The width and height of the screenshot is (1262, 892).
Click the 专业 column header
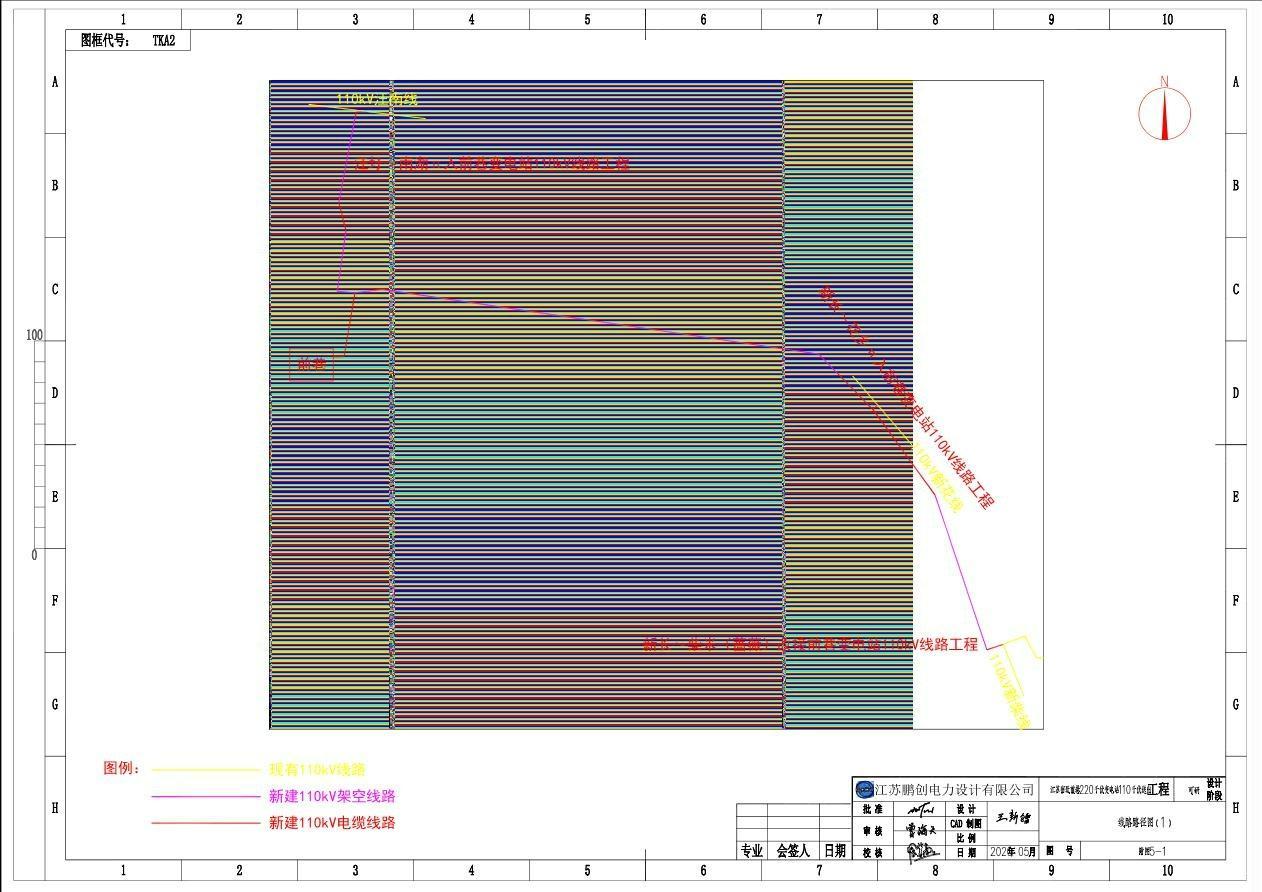[752, 851]
